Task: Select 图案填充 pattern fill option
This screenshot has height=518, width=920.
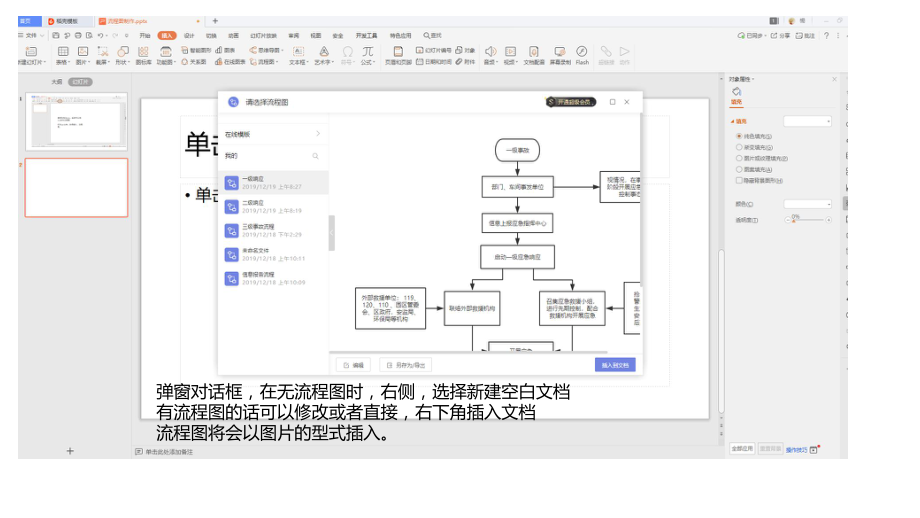Action: [x=755, y=170]
